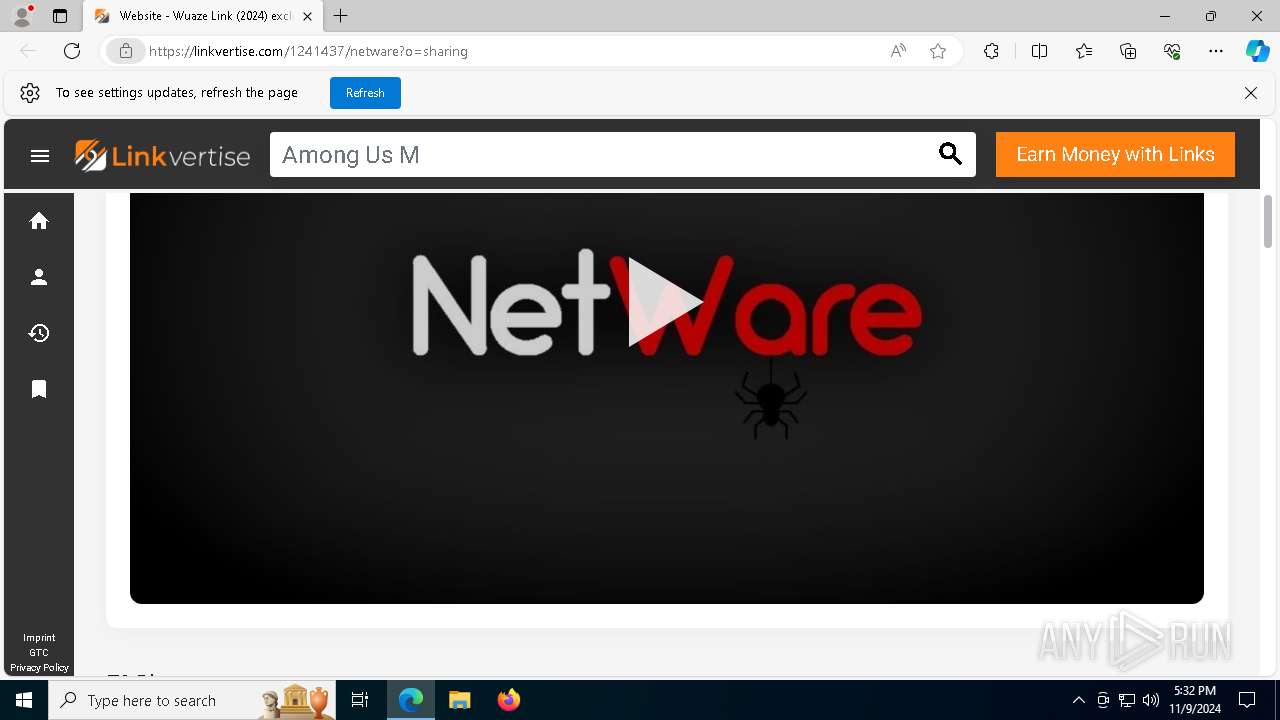Screen dimensions: 1280x720
Task: Click the browser back arrow
Action: point(28,51)
